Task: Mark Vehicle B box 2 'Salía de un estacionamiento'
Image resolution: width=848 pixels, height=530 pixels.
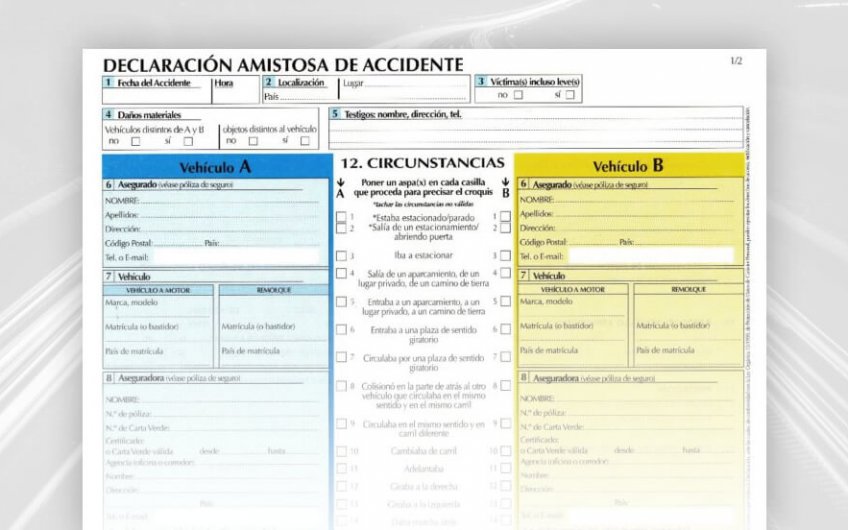Action: (x=505, y=228)
